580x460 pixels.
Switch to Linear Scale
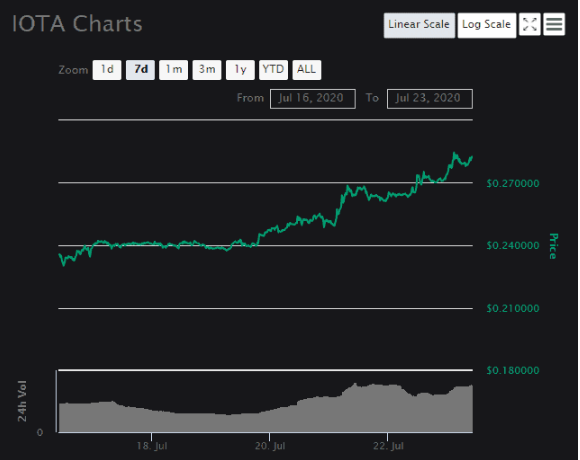pyautogui.click(x=419, y=25)
